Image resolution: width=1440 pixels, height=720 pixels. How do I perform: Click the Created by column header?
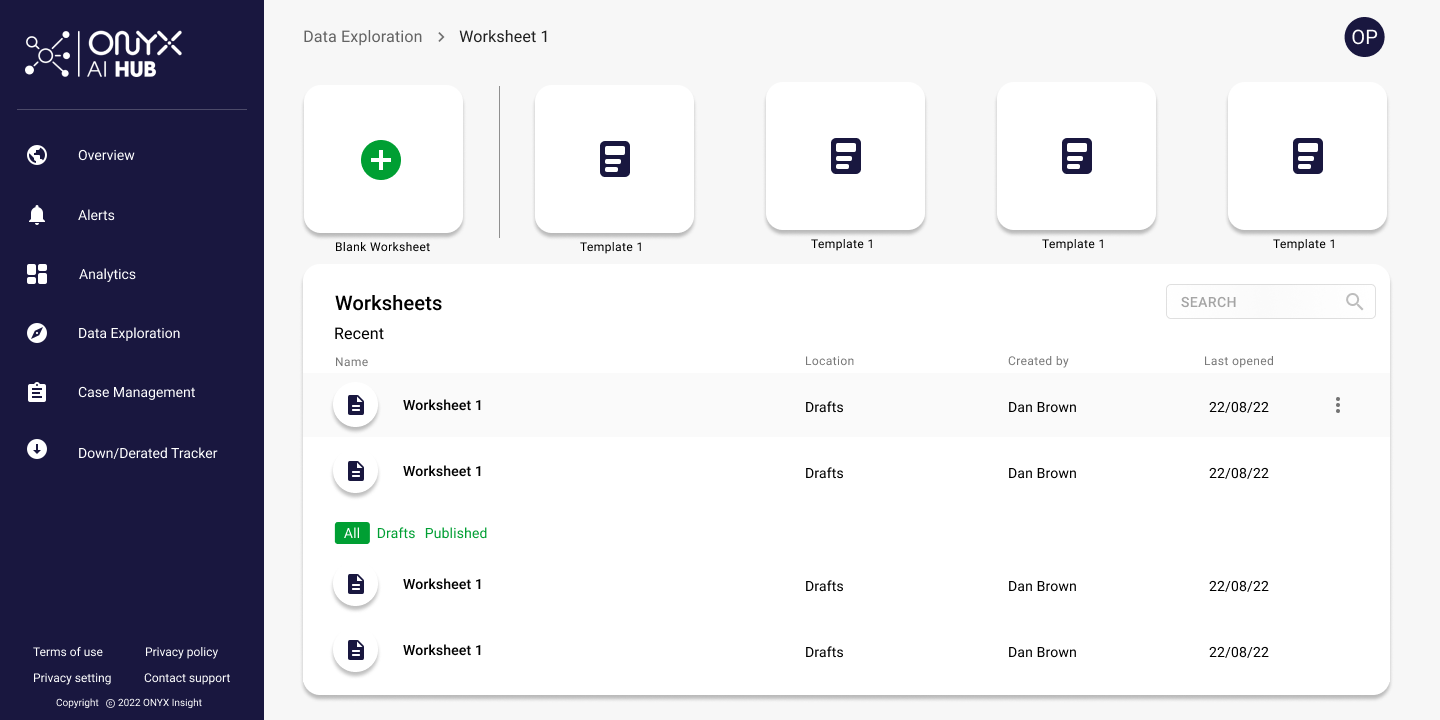1038,361
